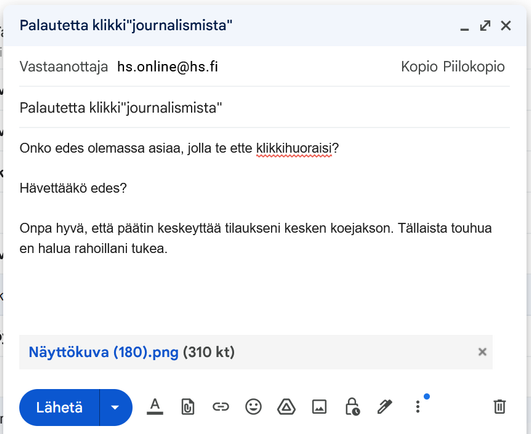Insert files using Google Drive
This screenshot has width=531, height=434.
(x=286, y=407)
